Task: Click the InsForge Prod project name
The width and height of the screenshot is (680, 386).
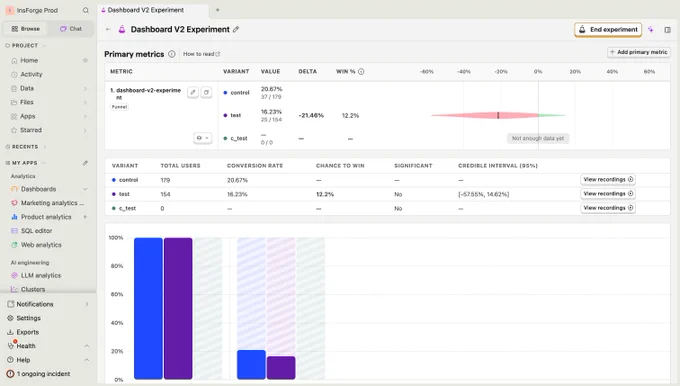Action: pos(37,10)
